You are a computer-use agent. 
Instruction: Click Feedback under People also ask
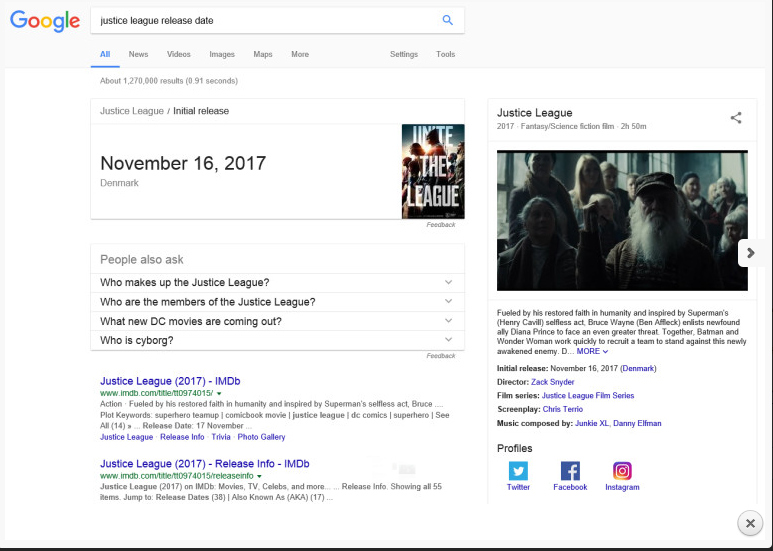pyautogui.click(x=441, y=356)
